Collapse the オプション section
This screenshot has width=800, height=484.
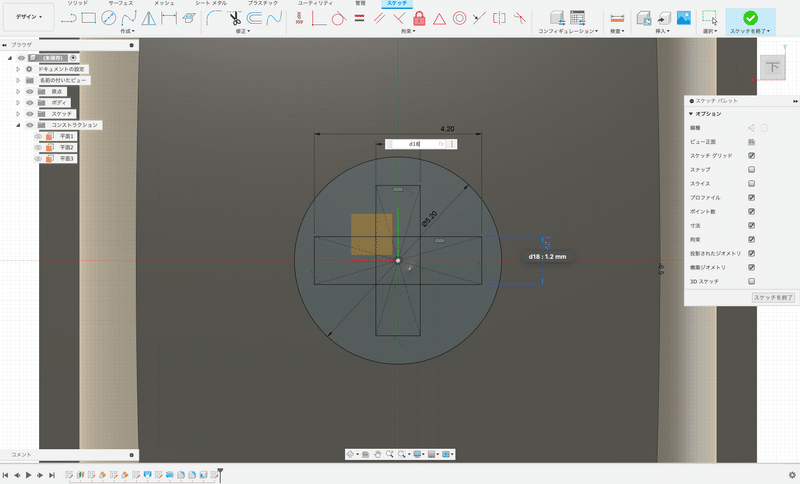tap(691, 114)
